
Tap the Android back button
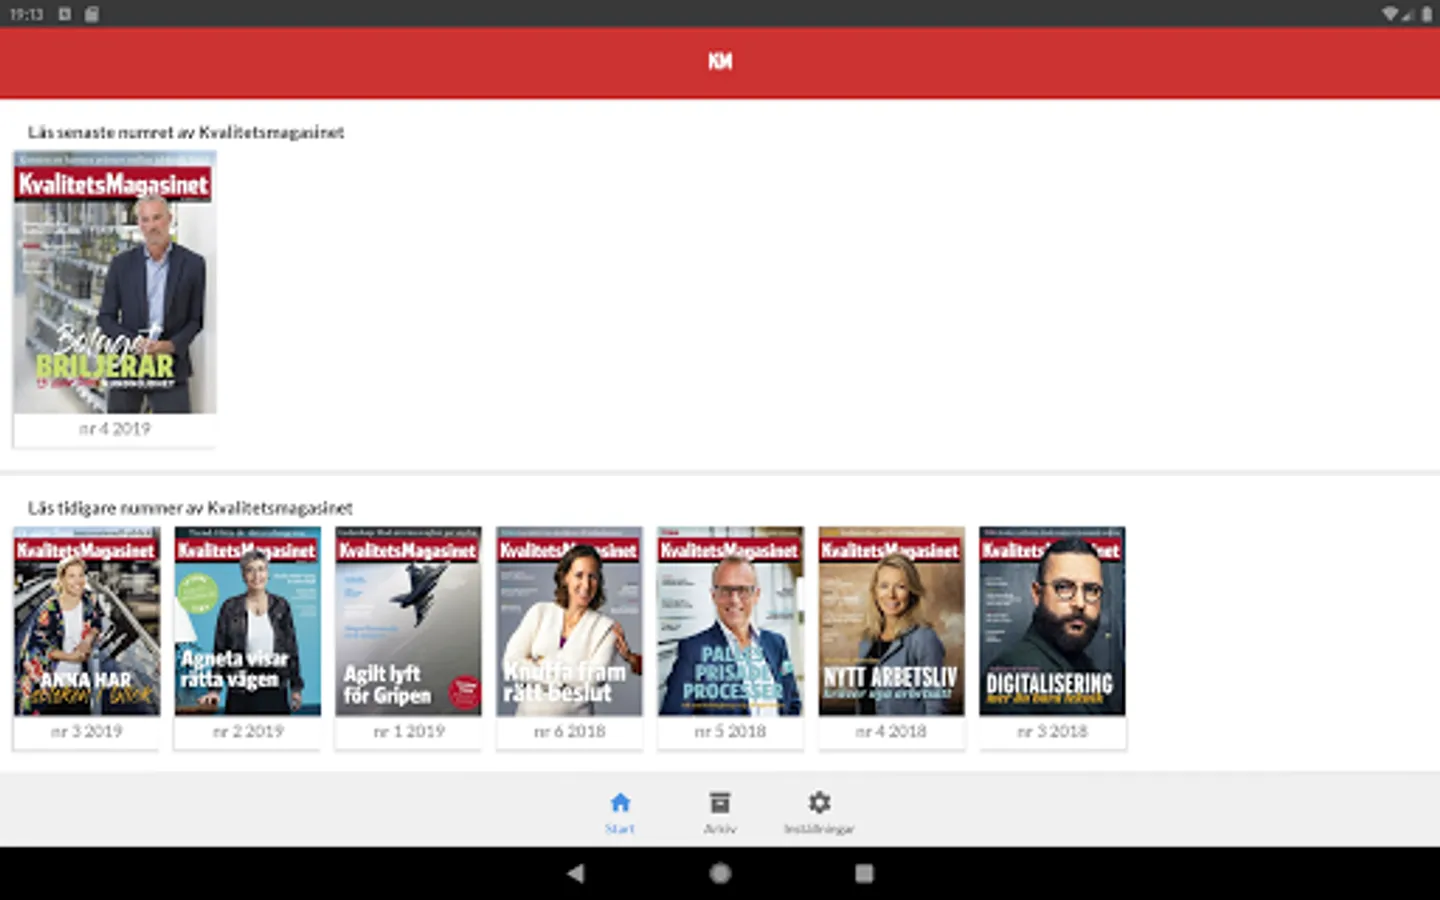575,873
